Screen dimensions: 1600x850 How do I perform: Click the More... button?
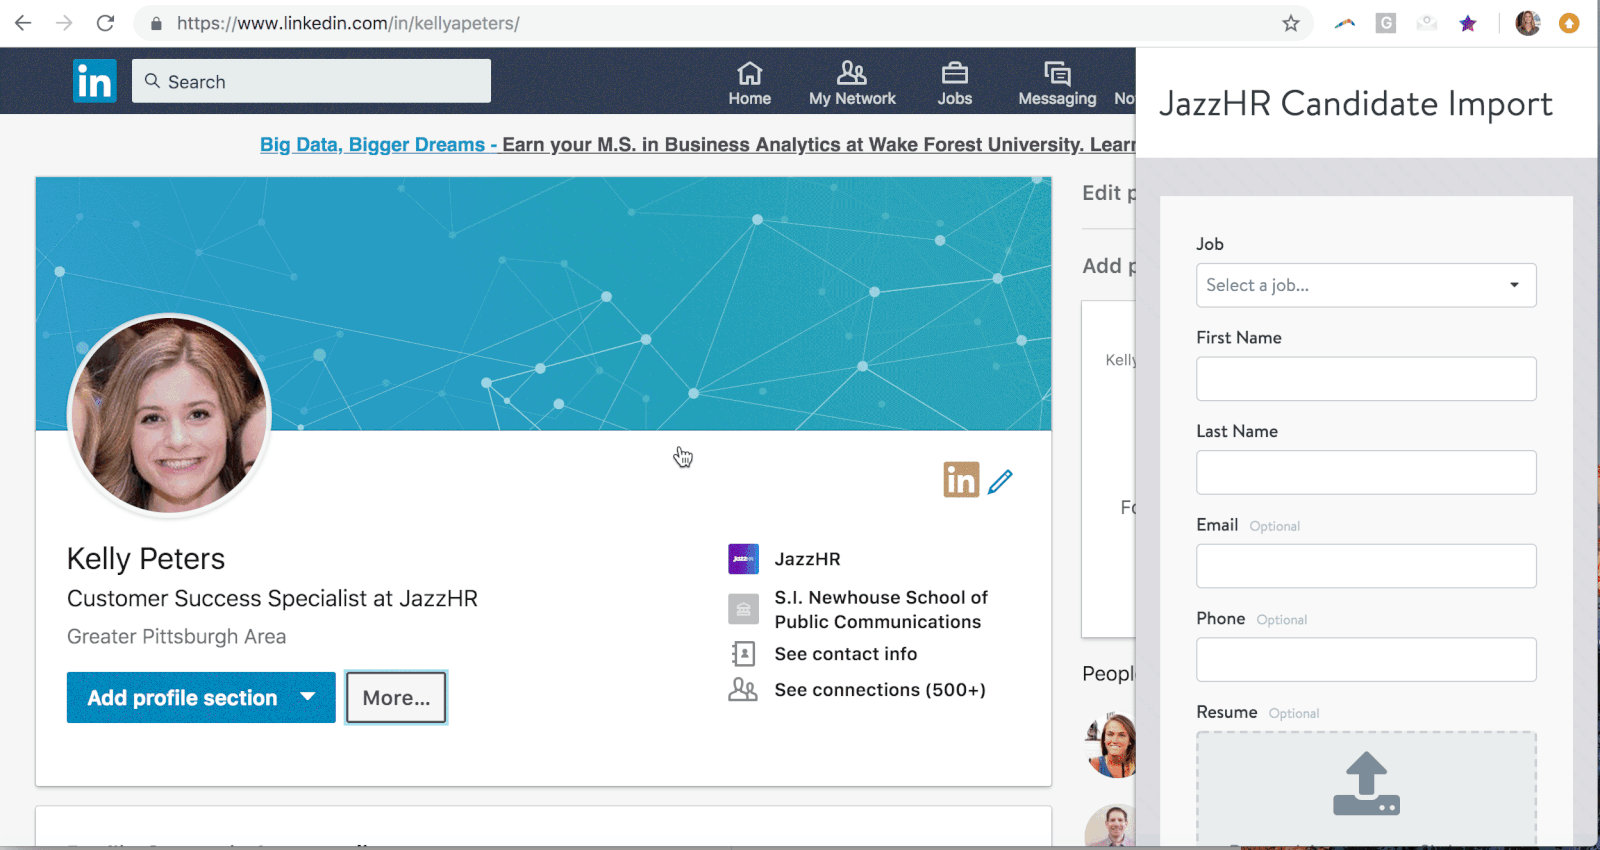[396, 698]
